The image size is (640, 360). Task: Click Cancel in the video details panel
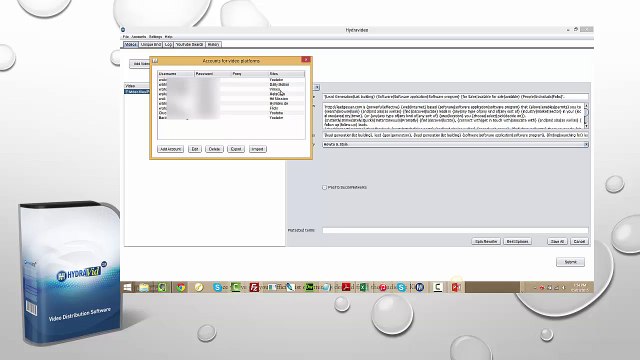579,241
